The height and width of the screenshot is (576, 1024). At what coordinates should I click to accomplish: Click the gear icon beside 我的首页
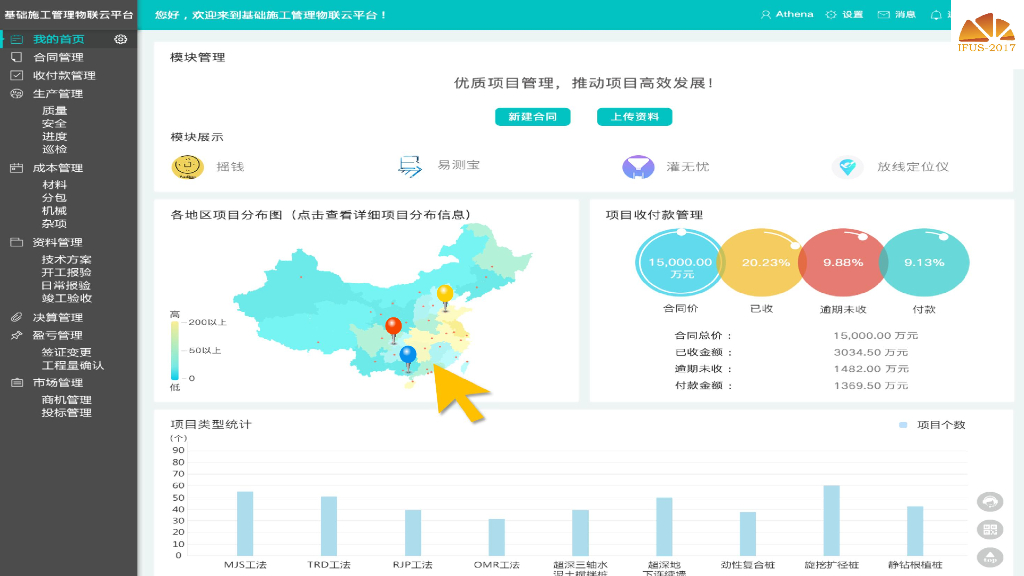pos(121,37)
